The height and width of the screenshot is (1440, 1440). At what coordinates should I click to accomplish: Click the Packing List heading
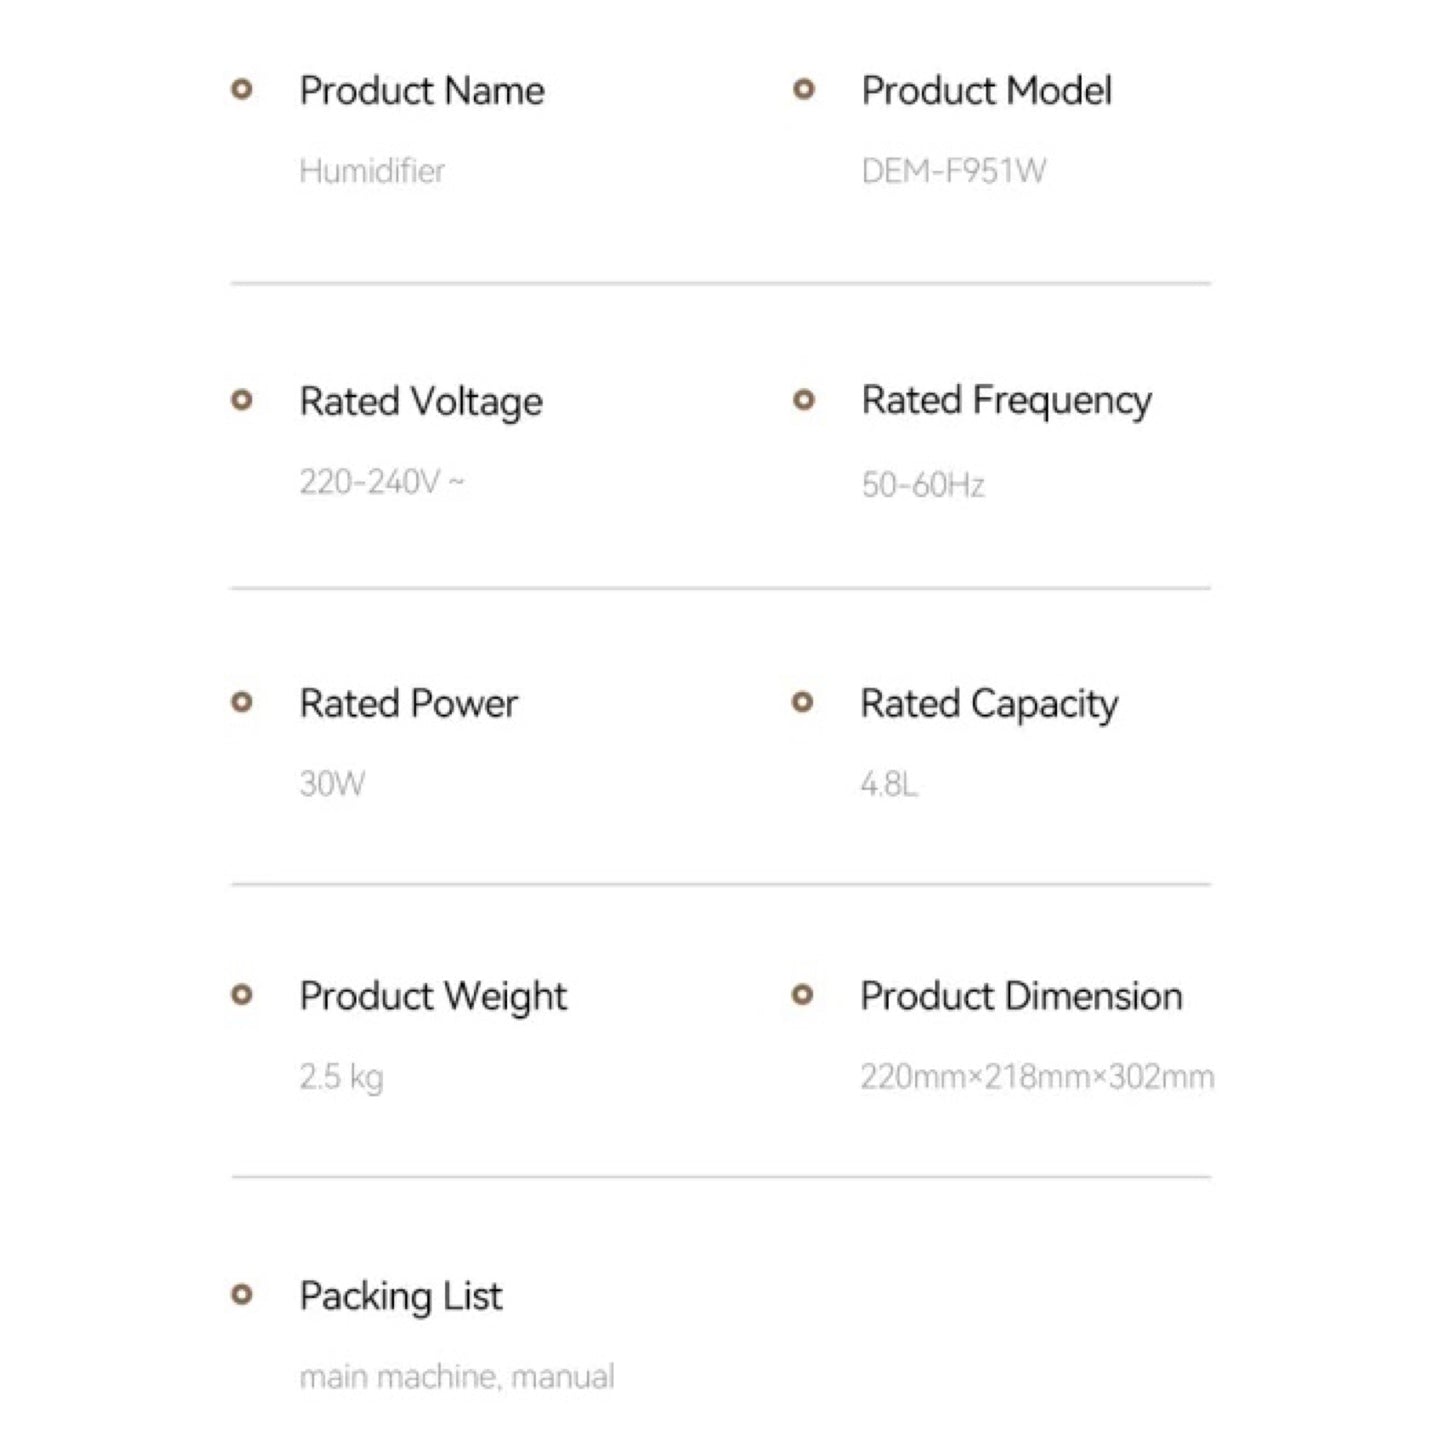coord(400,1296)
